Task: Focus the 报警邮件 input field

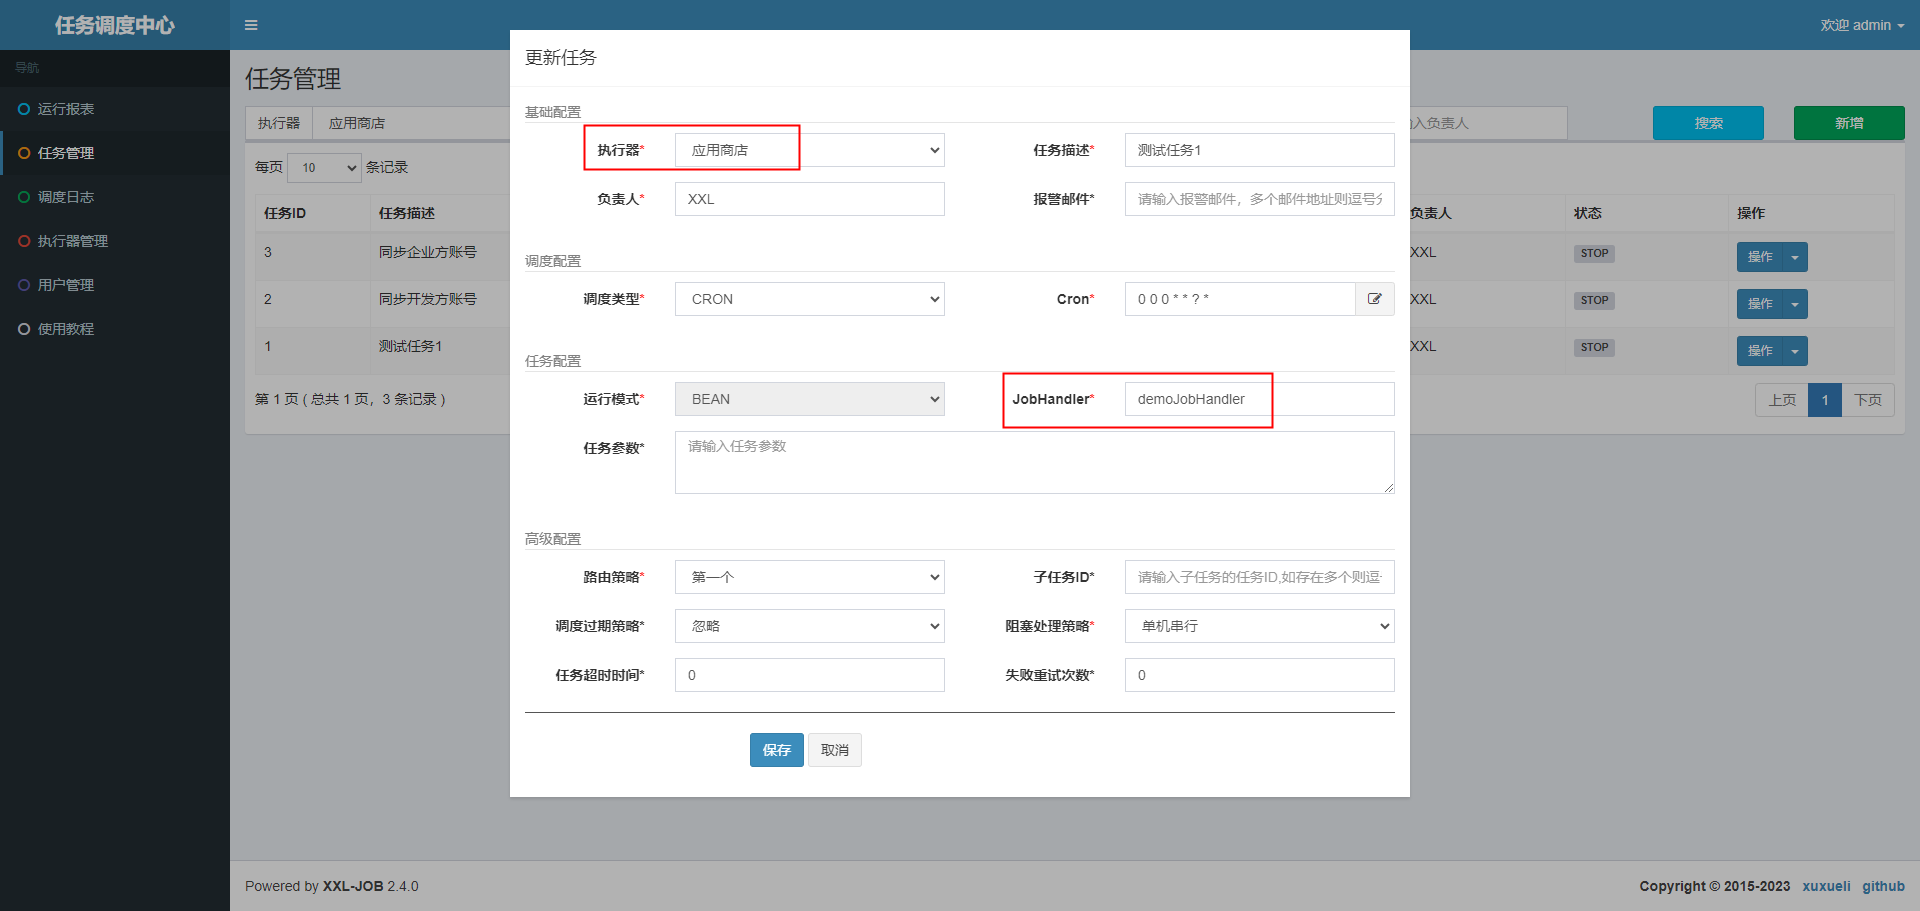Action: [1260, 199]
